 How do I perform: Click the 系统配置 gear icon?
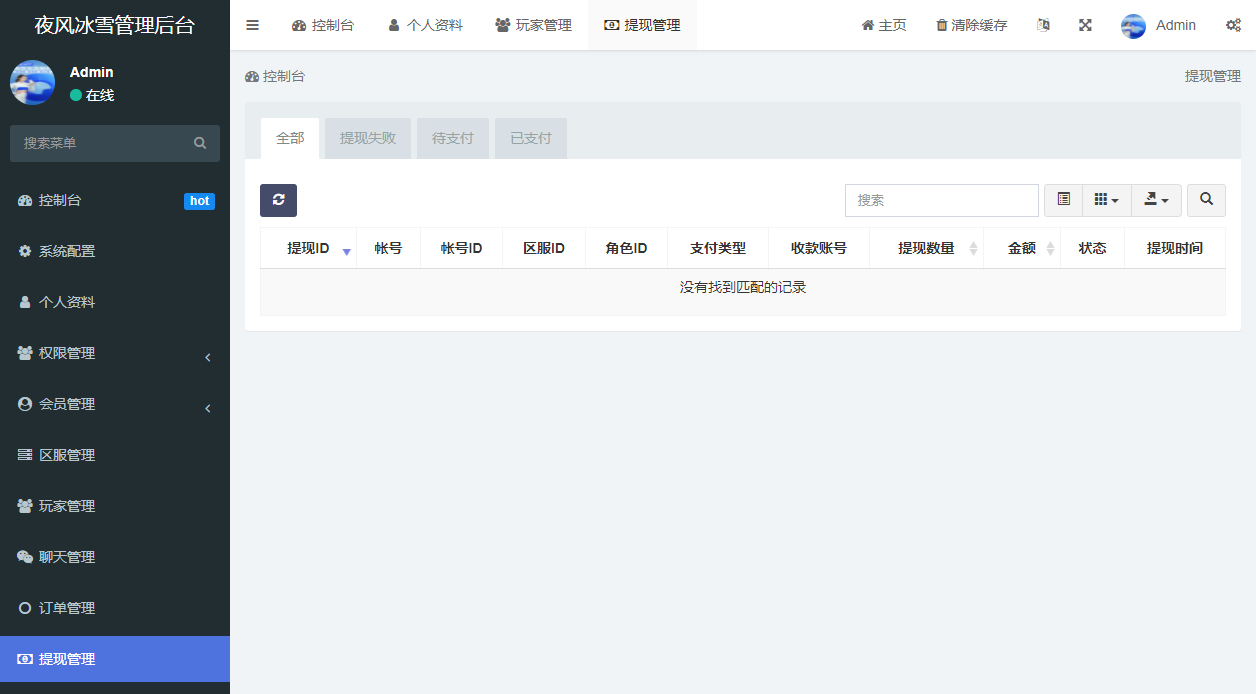25,251
